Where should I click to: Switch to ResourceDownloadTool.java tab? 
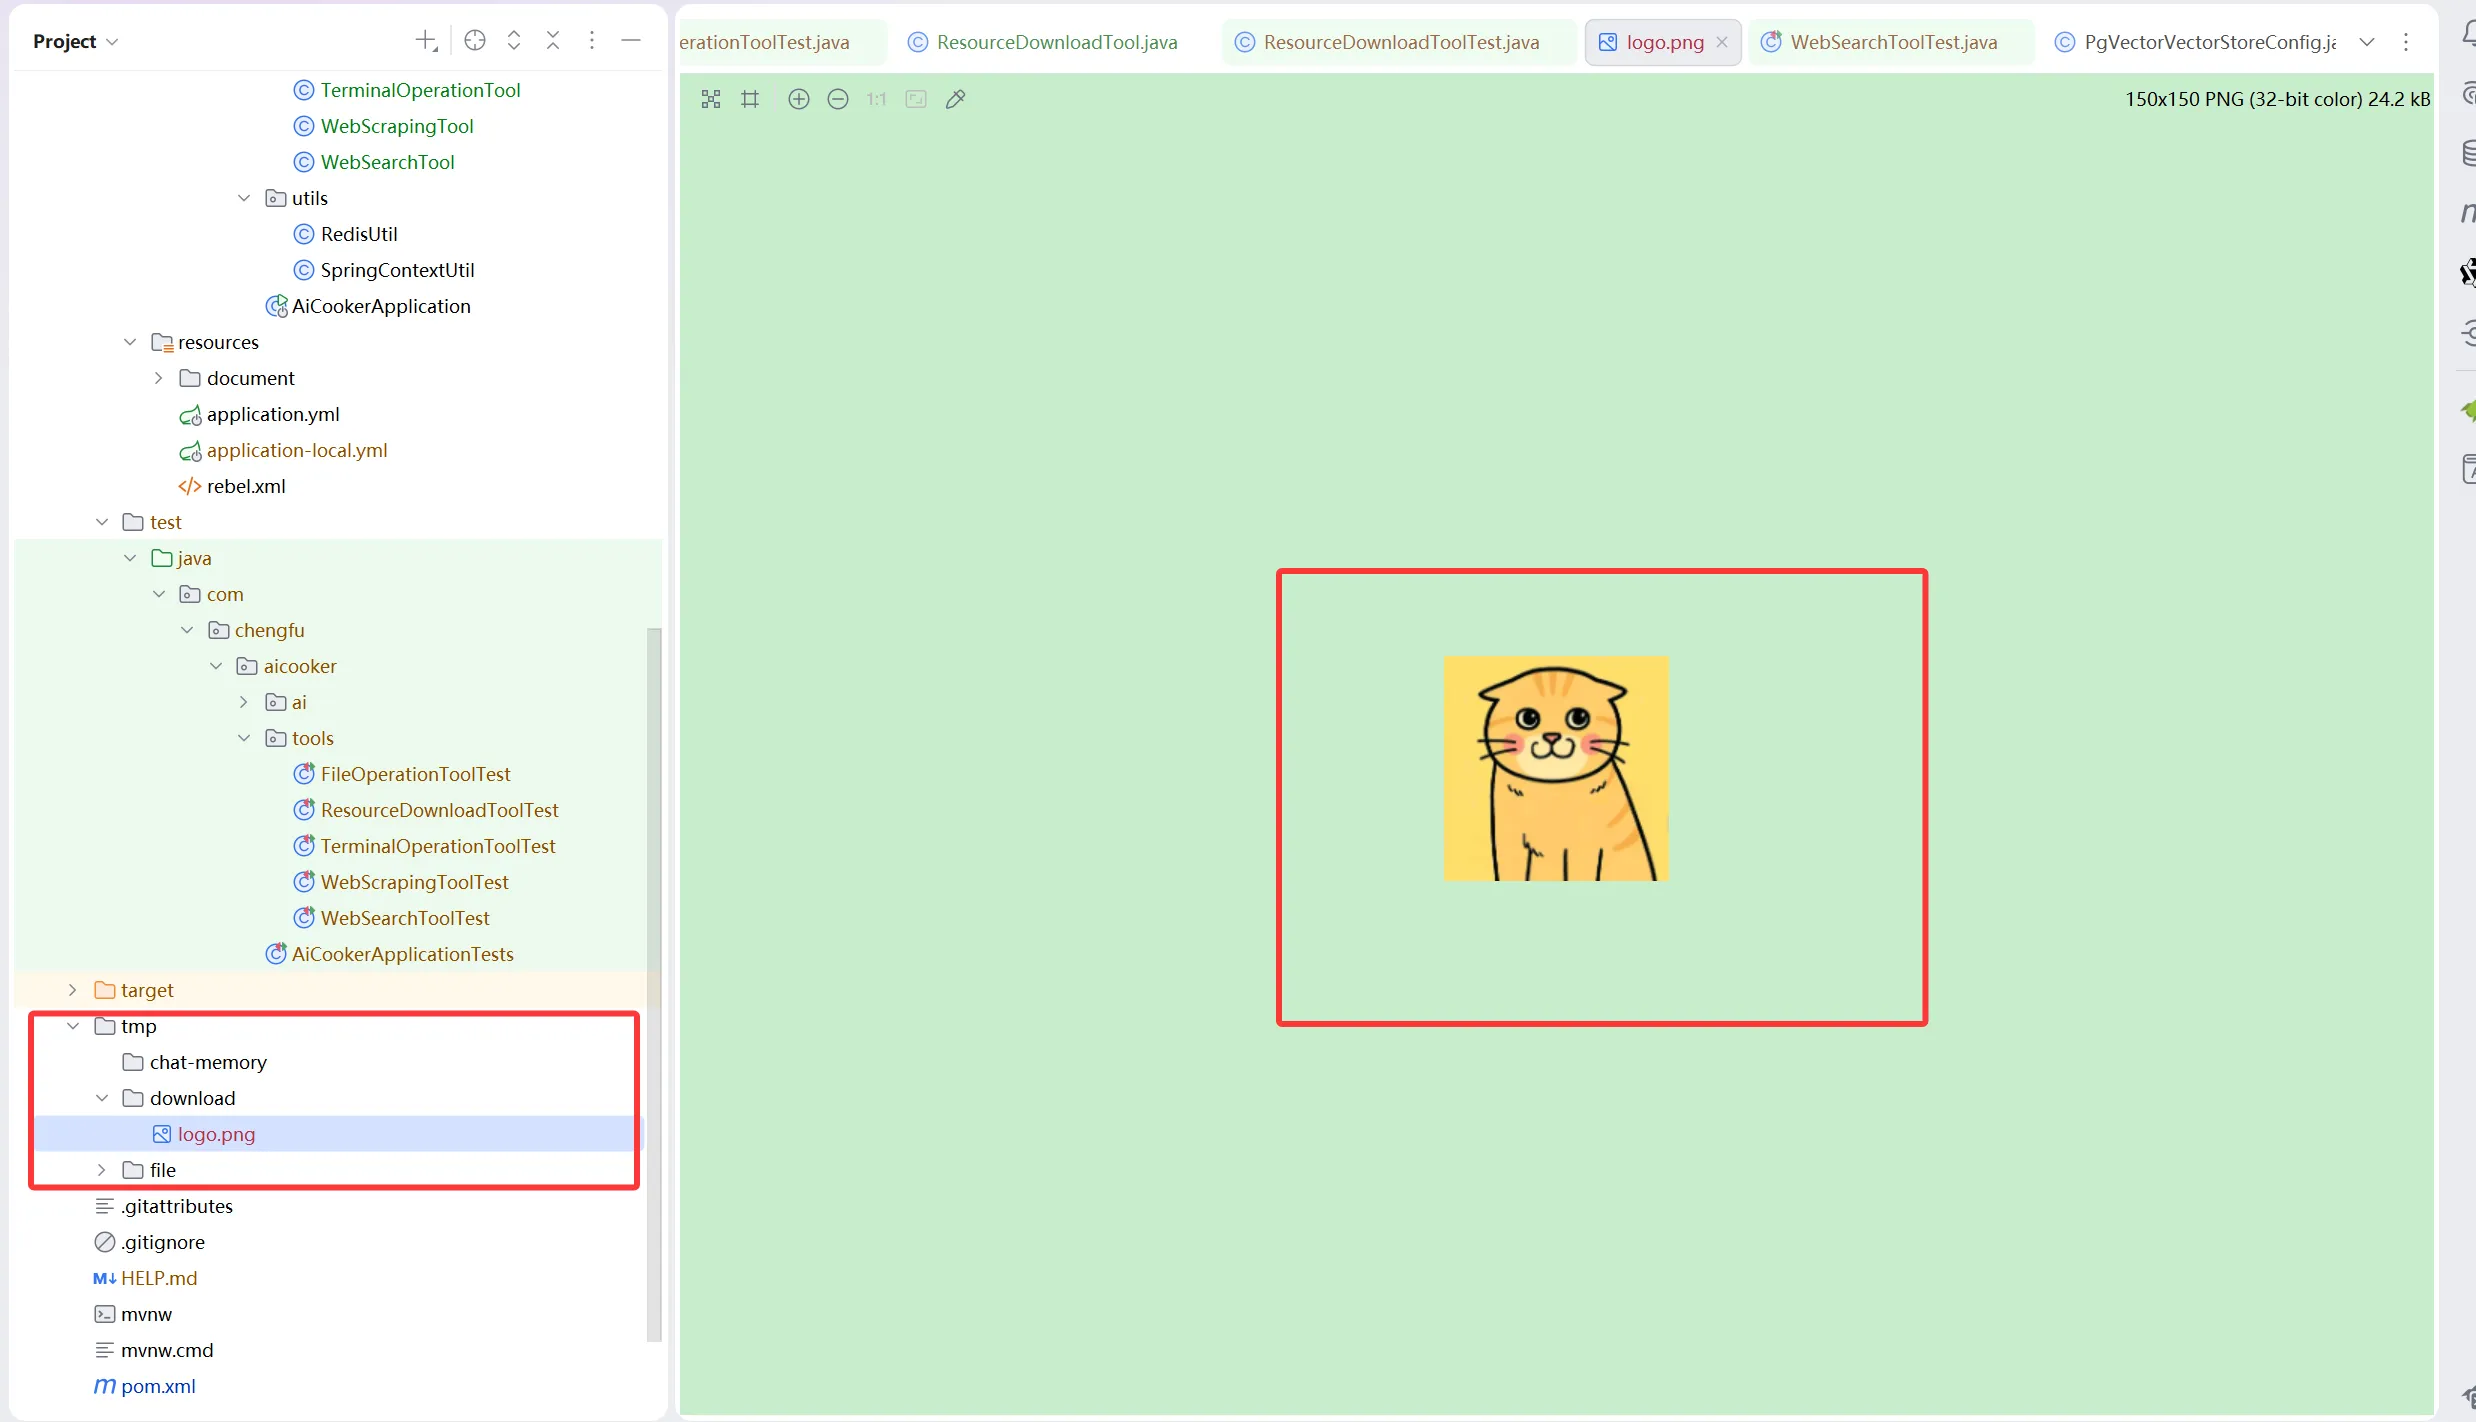(x=1056, y=42)
